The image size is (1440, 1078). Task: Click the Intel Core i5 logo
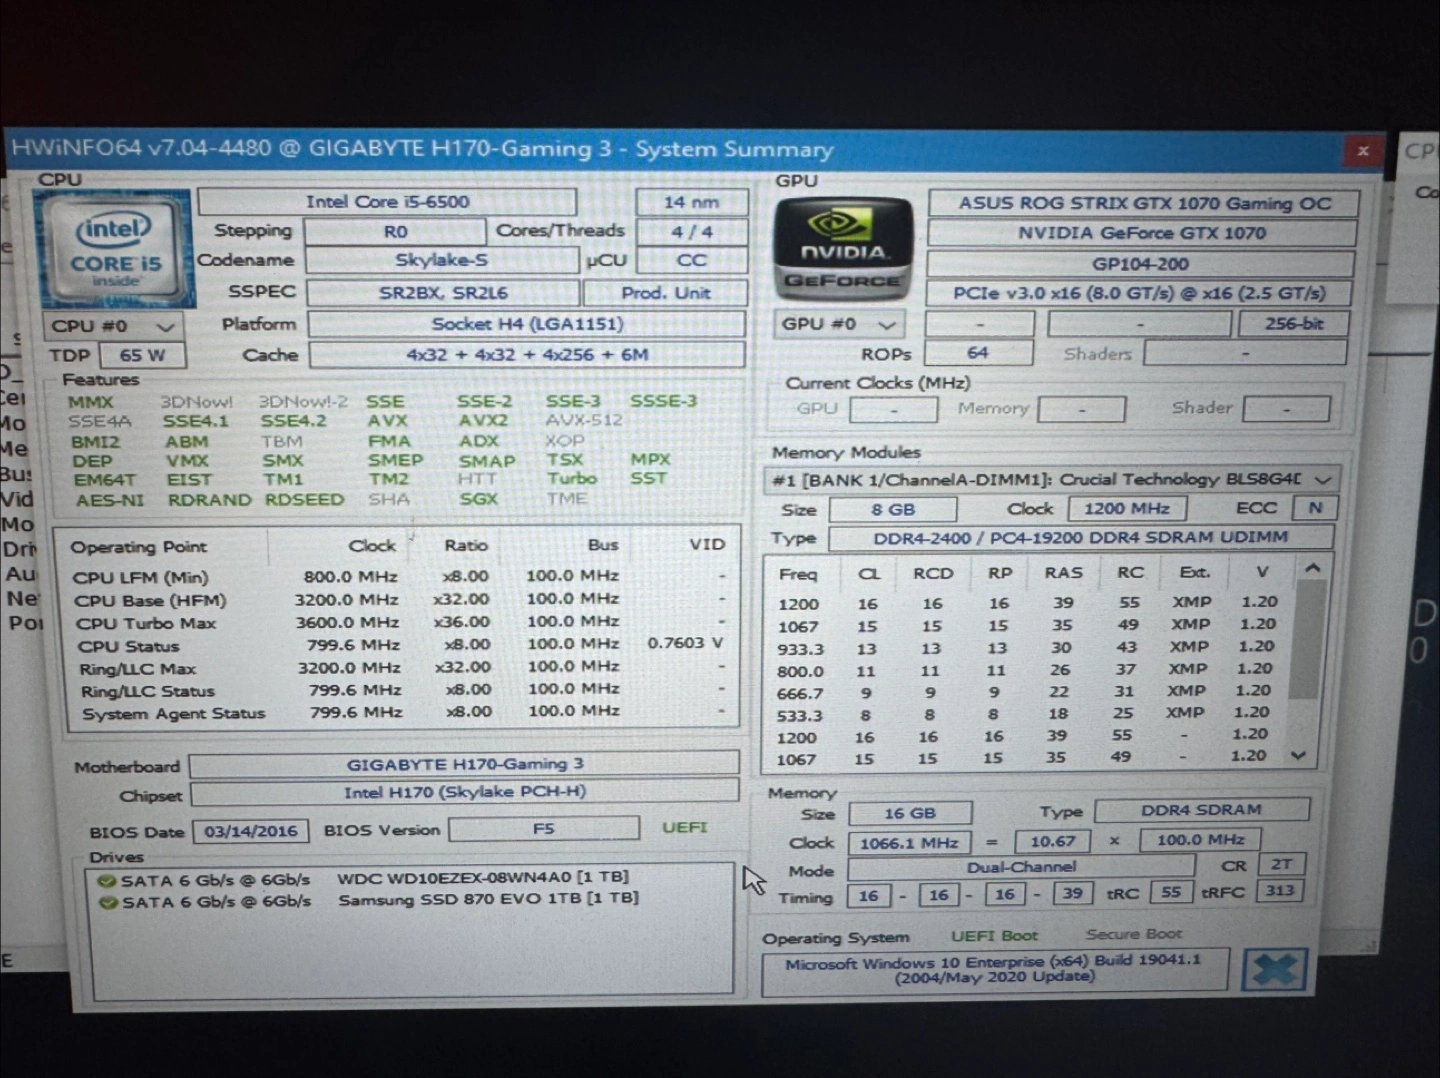point(115,249)
